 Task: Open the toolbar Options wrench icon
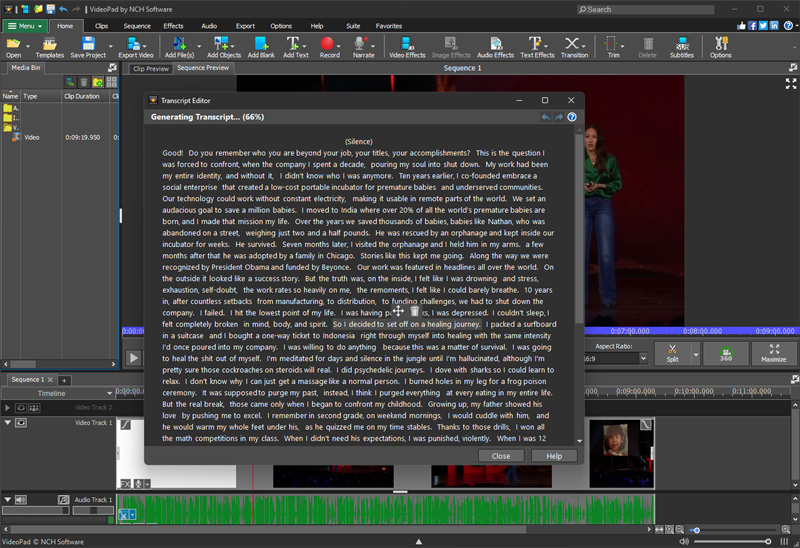click(x=720, y=47)
